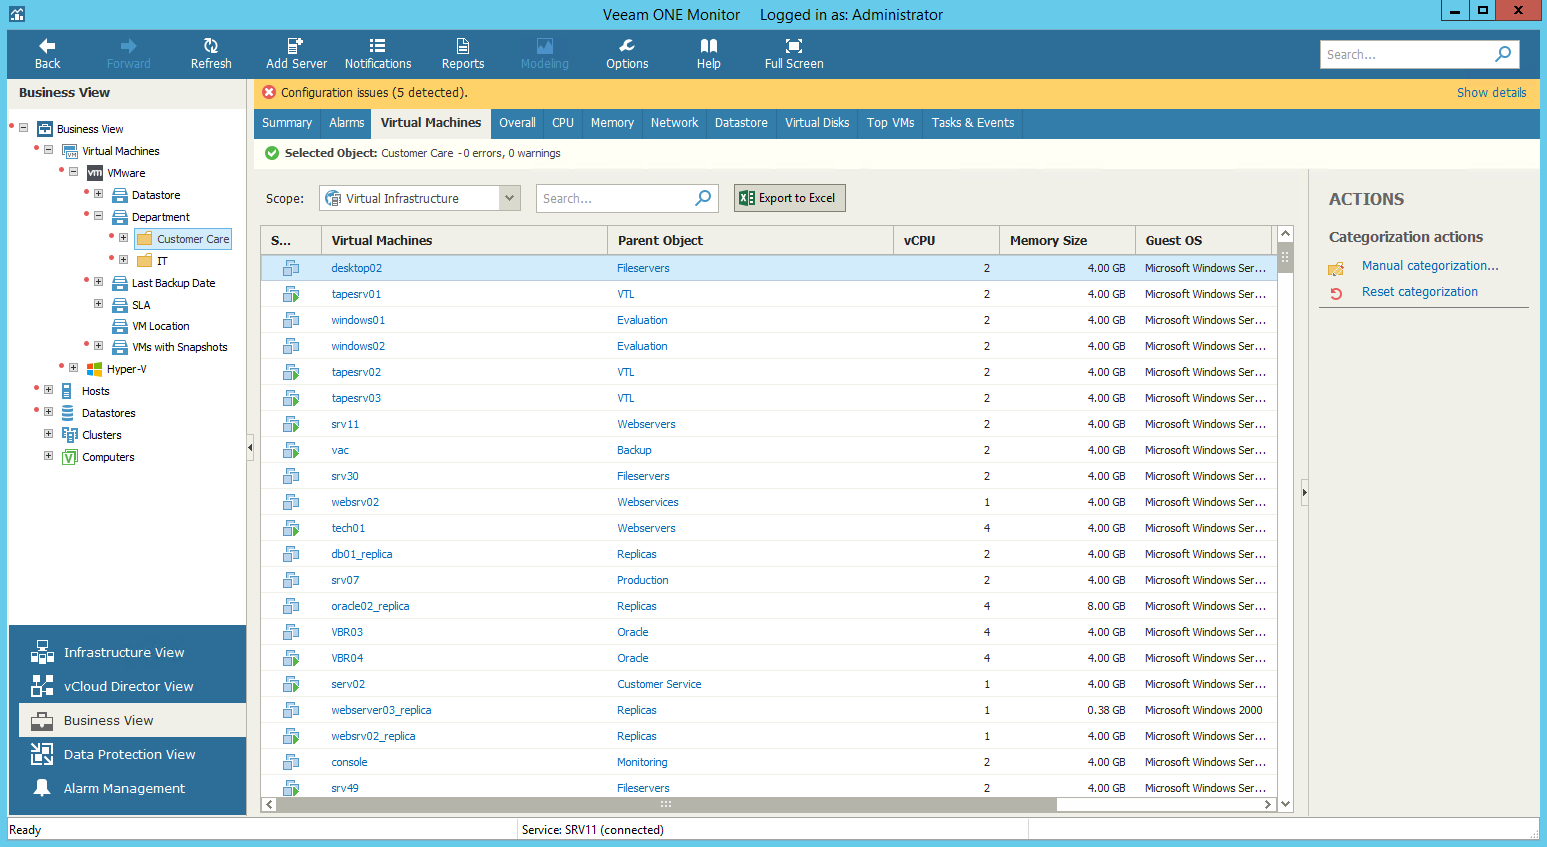This screenshot has width=1547, height=847.
Task: Click the Hyper-V tree node icon
Action: (x=95, y=369)
